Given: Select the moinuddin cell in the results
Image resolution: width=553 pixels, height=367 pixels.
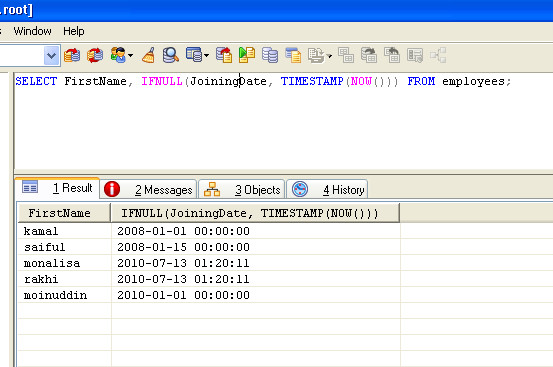Looking at the screenshot, I should coord(65,295).
